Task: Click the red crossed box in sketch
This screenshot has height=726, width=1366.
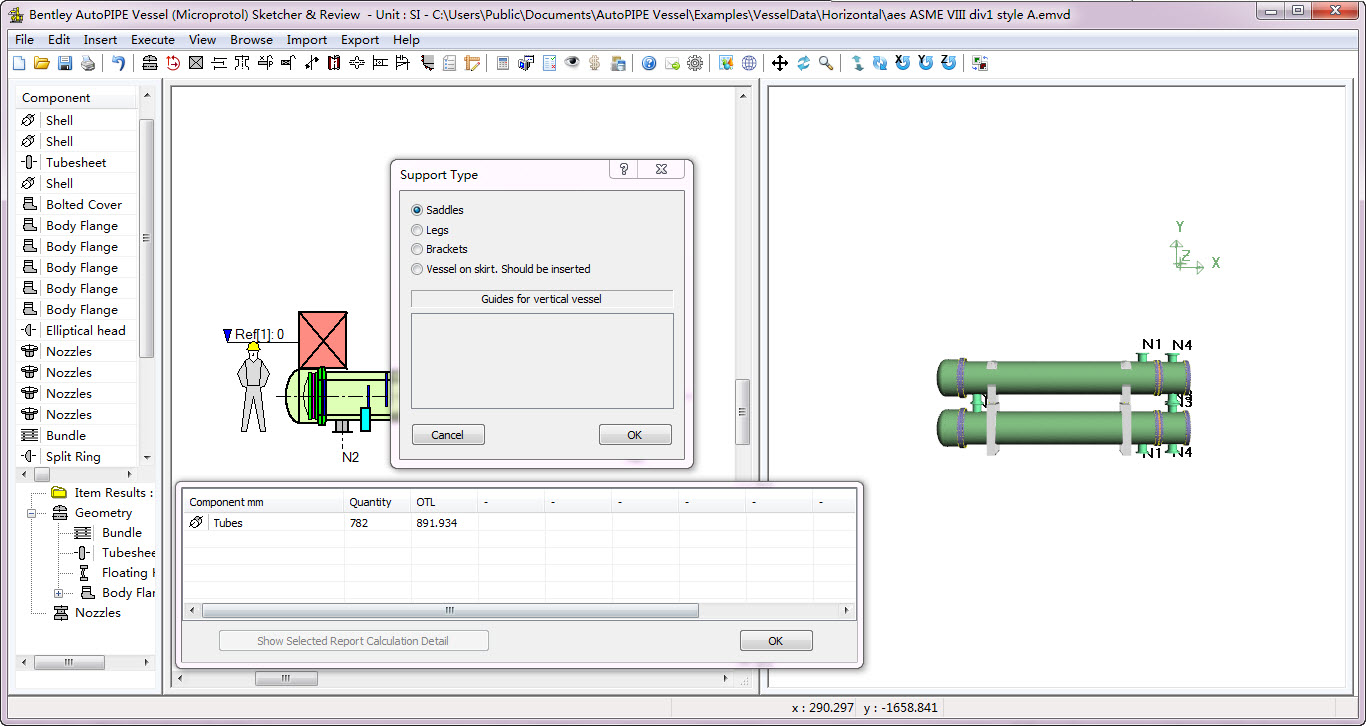Action: pyautogui.click(x=323, y=340)
